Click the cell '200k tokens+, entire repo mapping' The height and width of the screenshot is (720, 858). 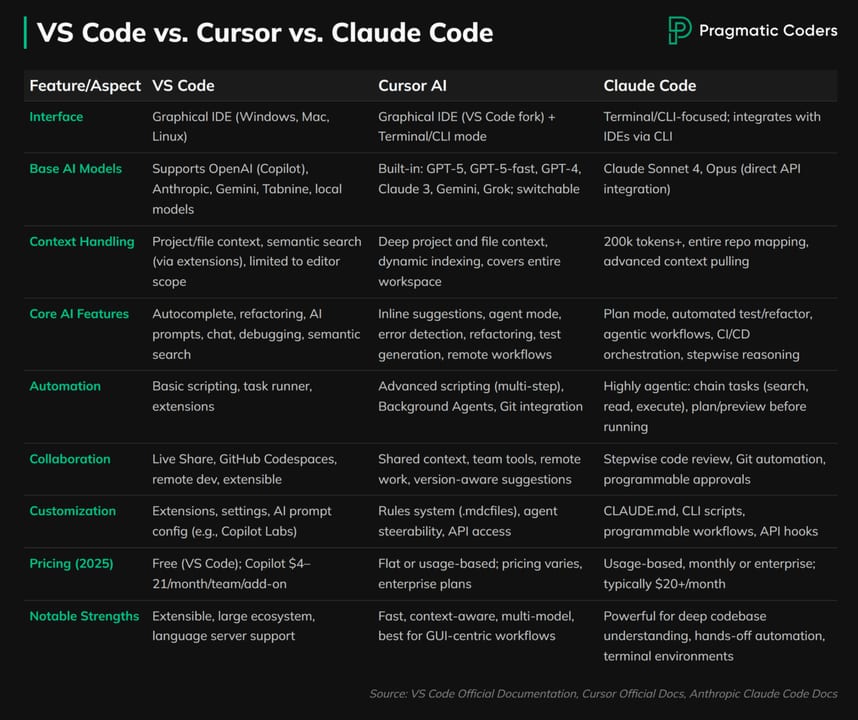point(706,252)
